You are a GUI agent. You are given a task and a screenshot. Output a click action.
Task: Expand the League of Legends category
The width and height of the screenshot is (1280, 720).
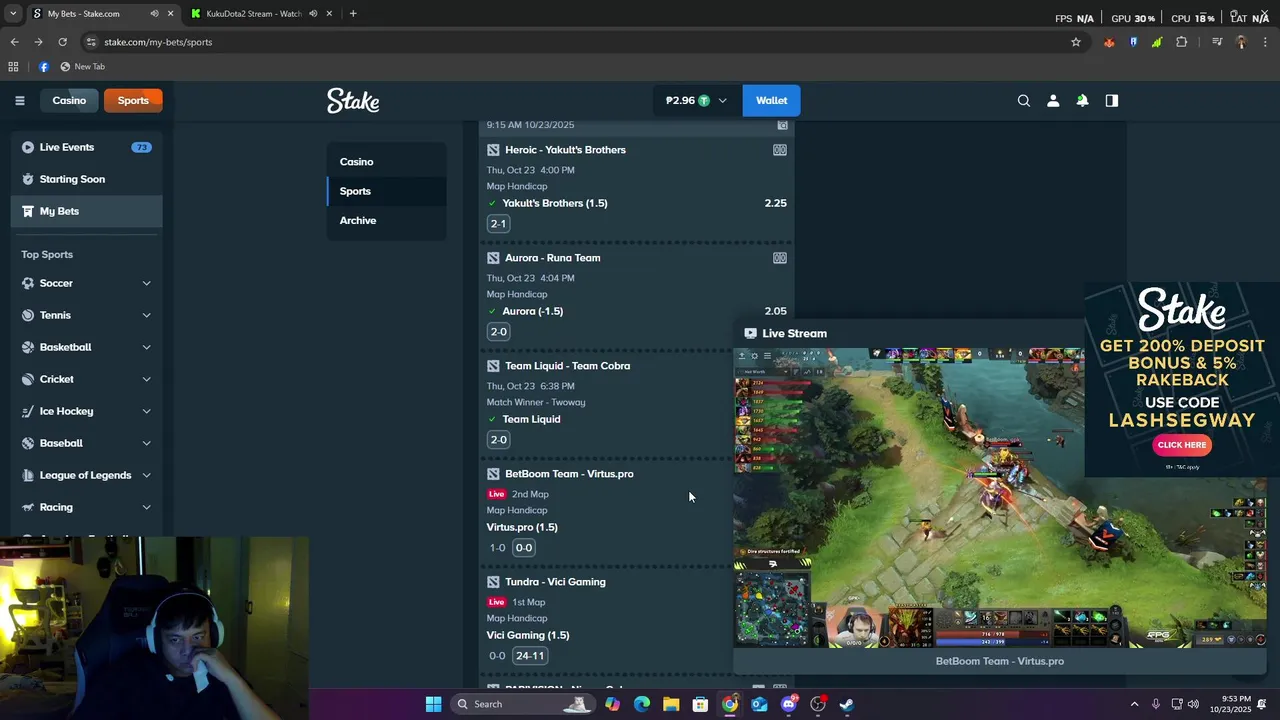(146, 475)
